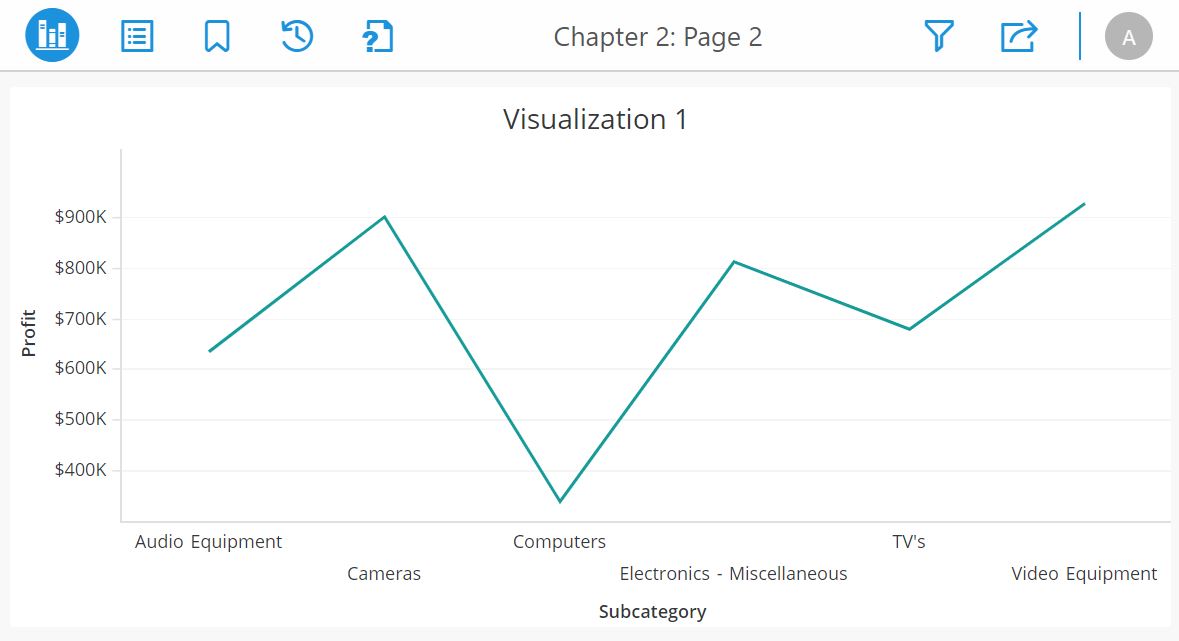The height and width of the screenshot is (641, 1179).
Task: Click the 'Video Equipment' axis label
Action: click(x=1083, y=573)
